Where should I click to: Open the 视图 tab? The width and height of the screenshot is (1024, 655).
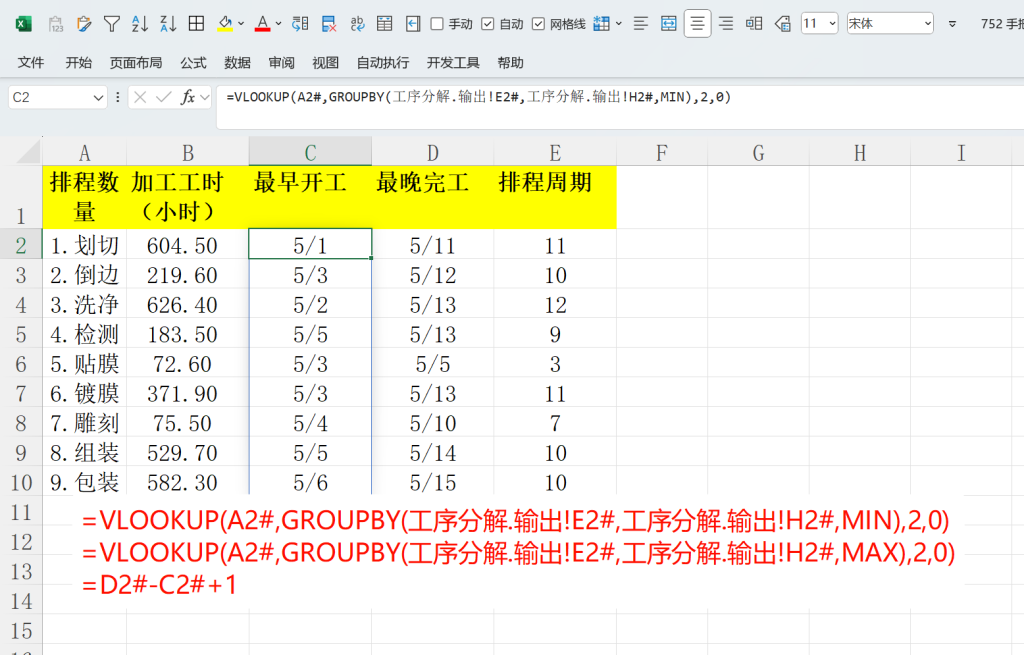pos(325,63)
